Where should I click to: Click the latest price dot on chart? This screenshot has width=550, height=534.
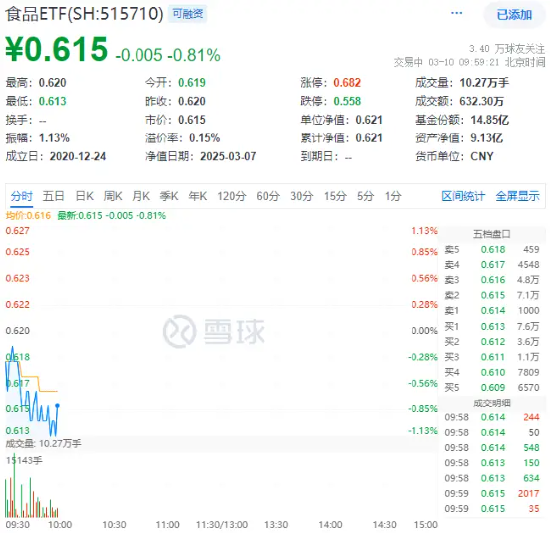click(58, 406)
